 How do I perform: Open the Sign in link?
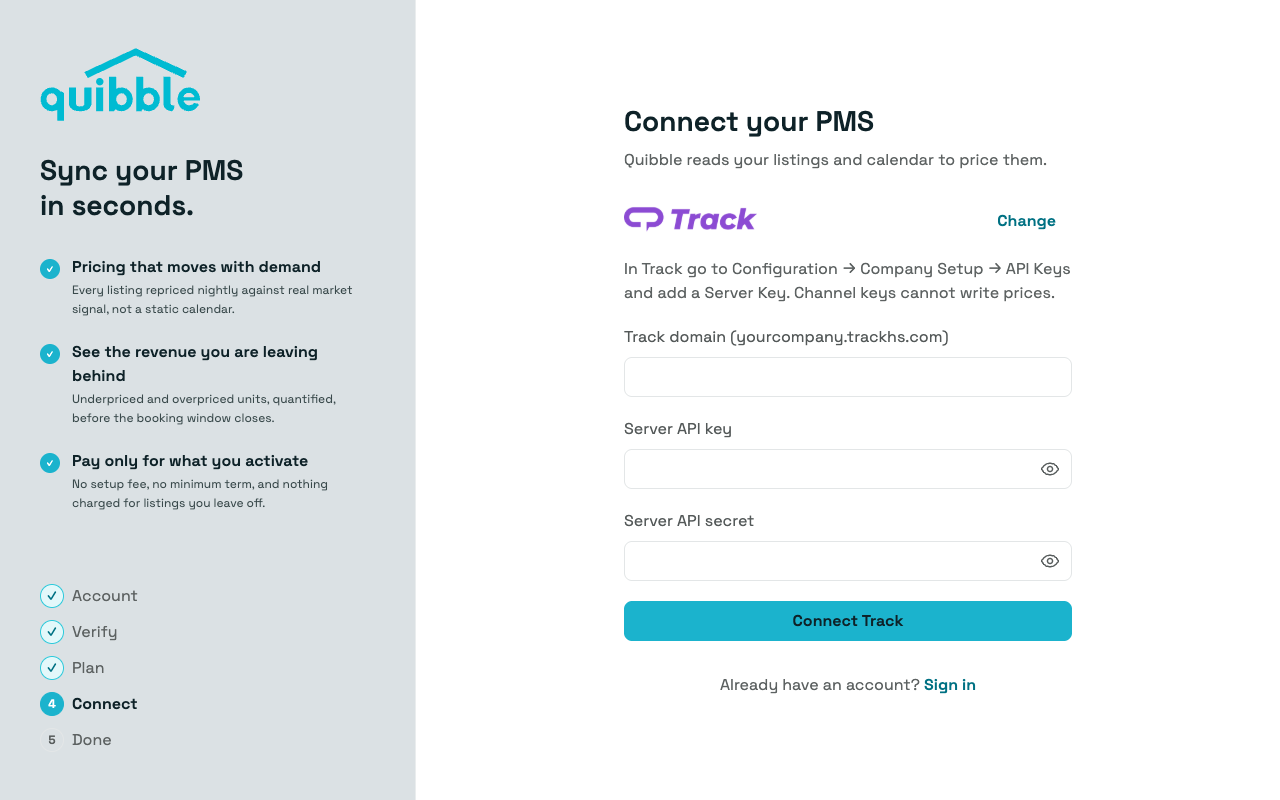tap(950, 685)
